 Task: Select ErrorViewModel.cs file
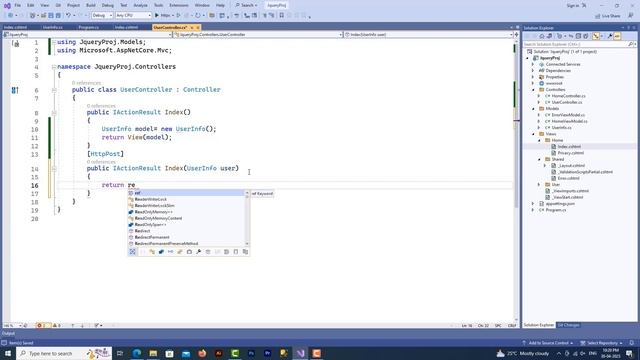click(568, 115)
